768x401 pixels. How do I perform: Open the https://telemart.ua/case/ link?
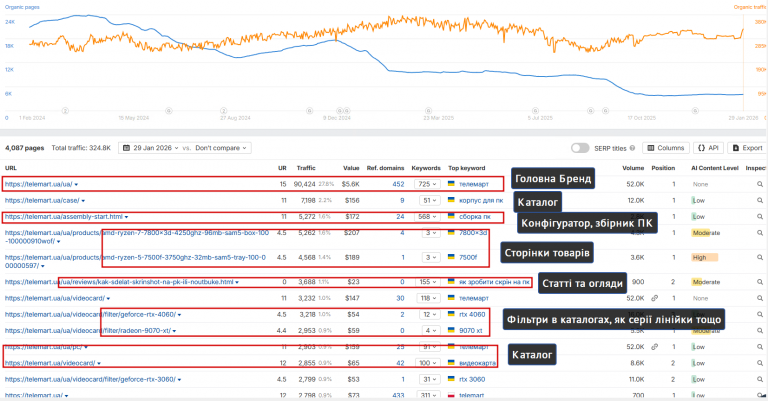tap(42, 200)
